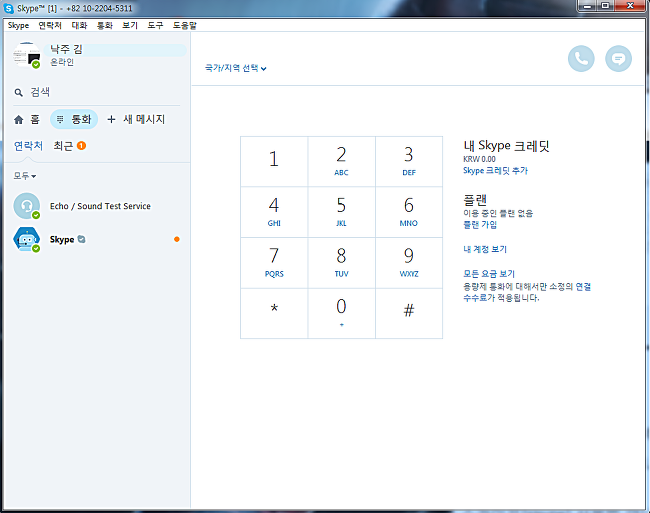This screenshot has height=513, width=650.
Task: Select the Skype bot avatar icon
Action: (27, 239)
